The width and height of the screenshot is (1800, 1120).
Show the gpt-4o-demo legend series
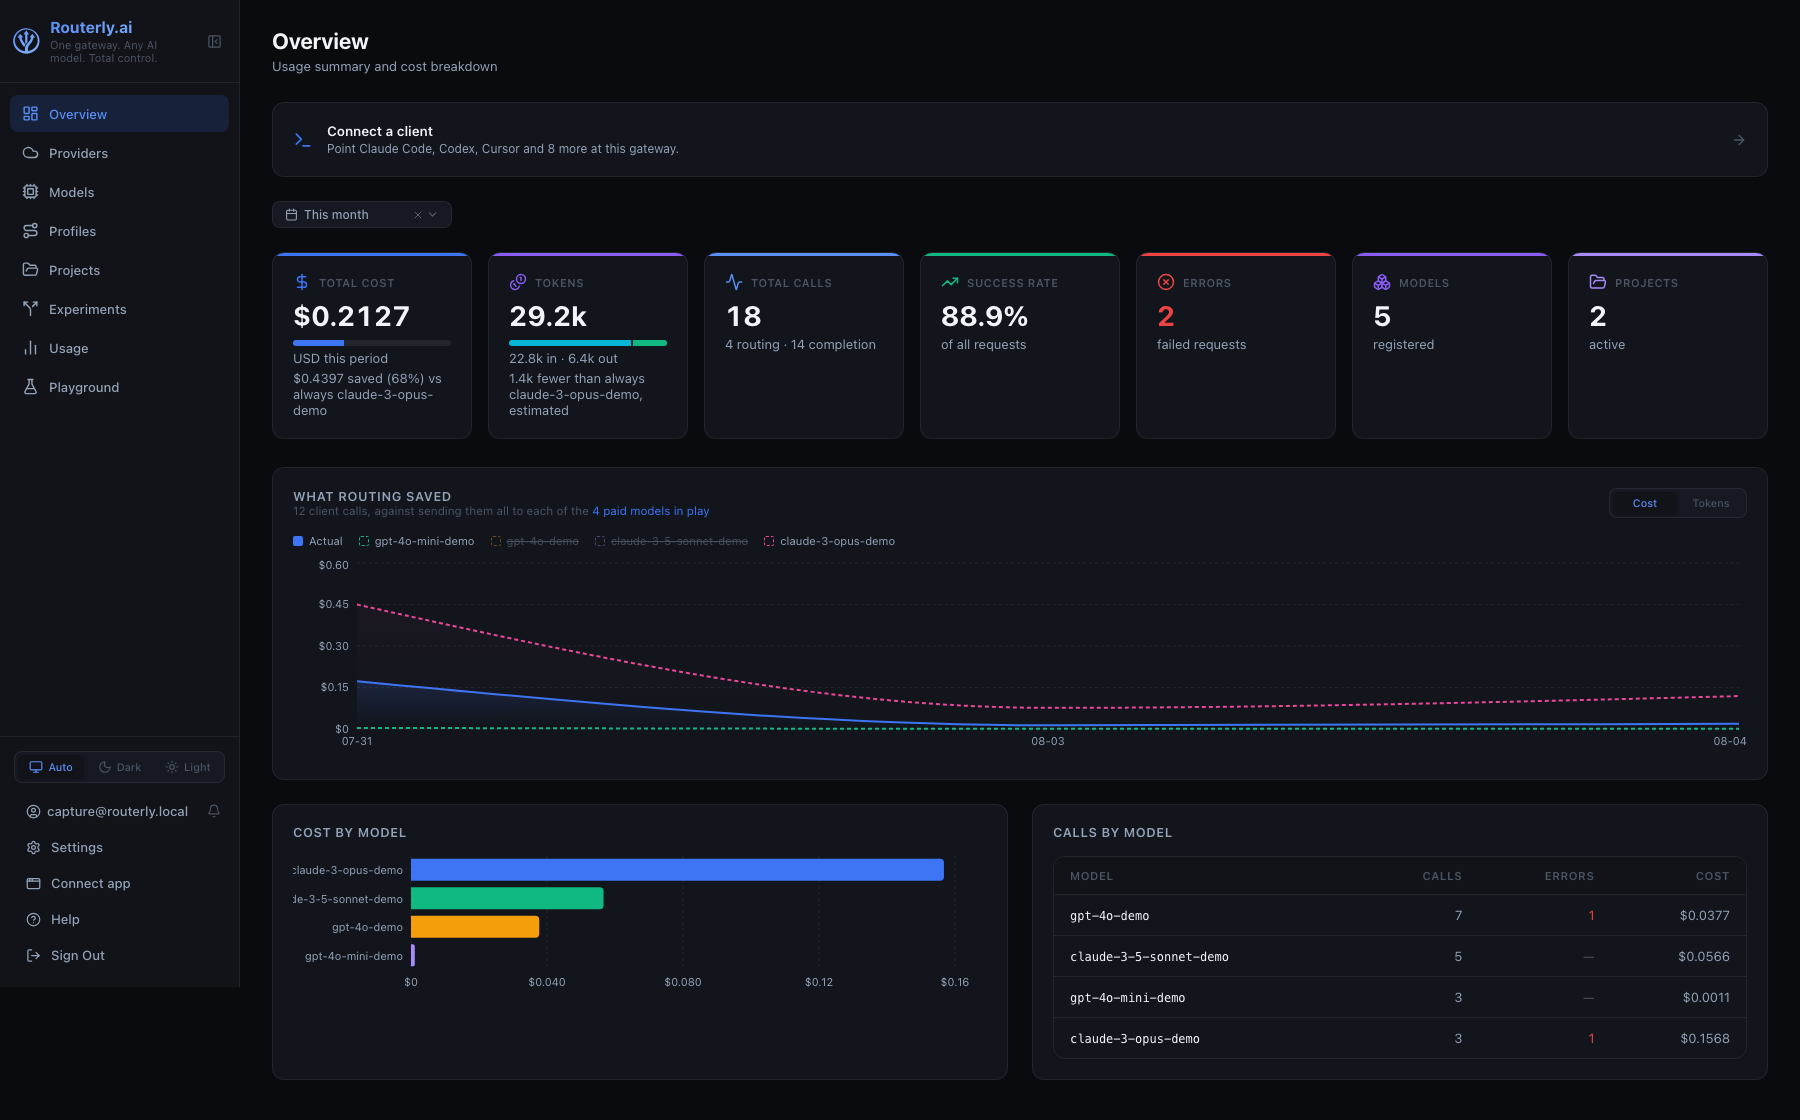tap(535, 541)
